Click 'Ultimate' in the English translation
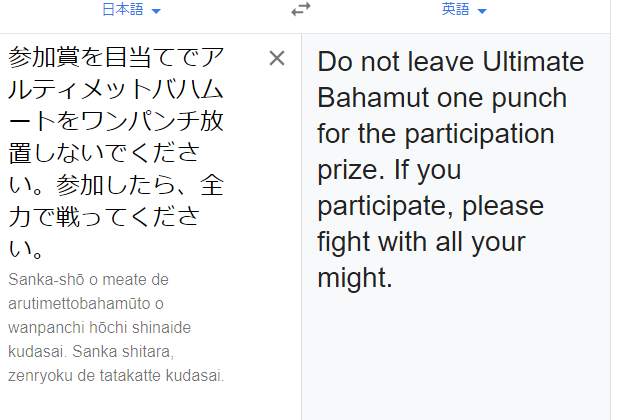The image size is (638, 420). (x=533, y=63)
